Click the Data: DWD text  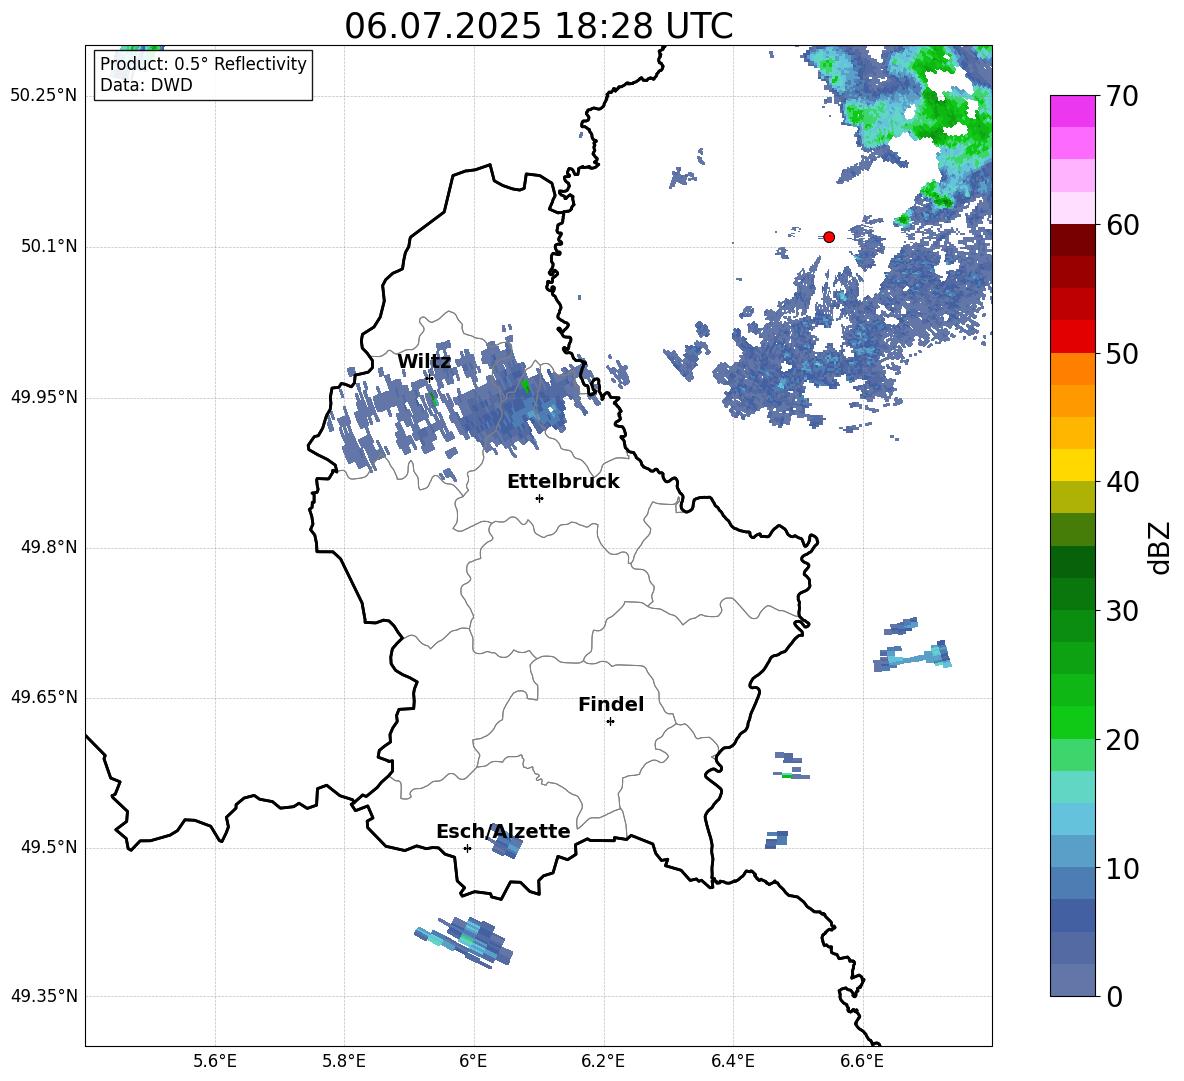[x=146, y=85]
